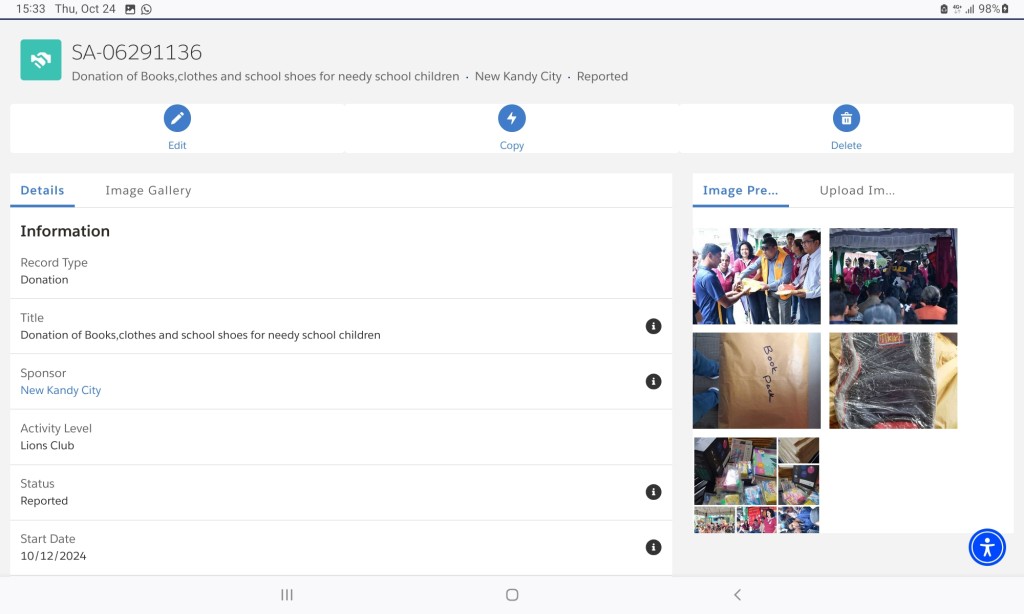Open the accessibility options button
1024x614 pixels.
[987, 547]
